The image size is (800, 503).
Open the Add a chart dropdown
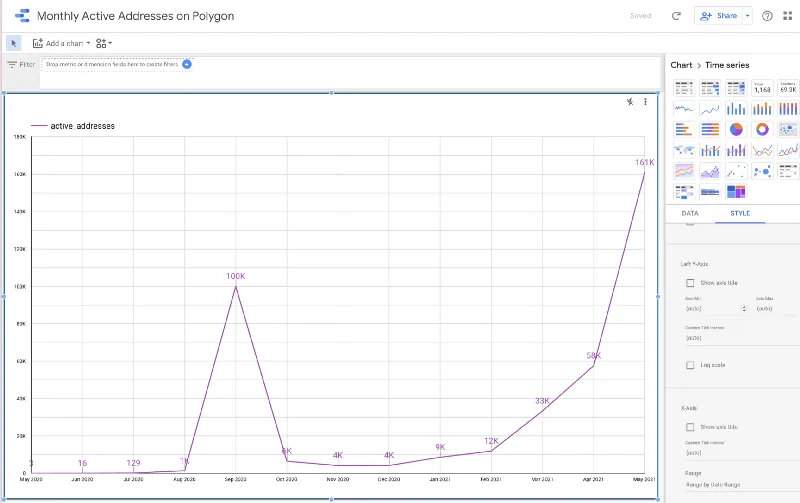click(61, 43)
